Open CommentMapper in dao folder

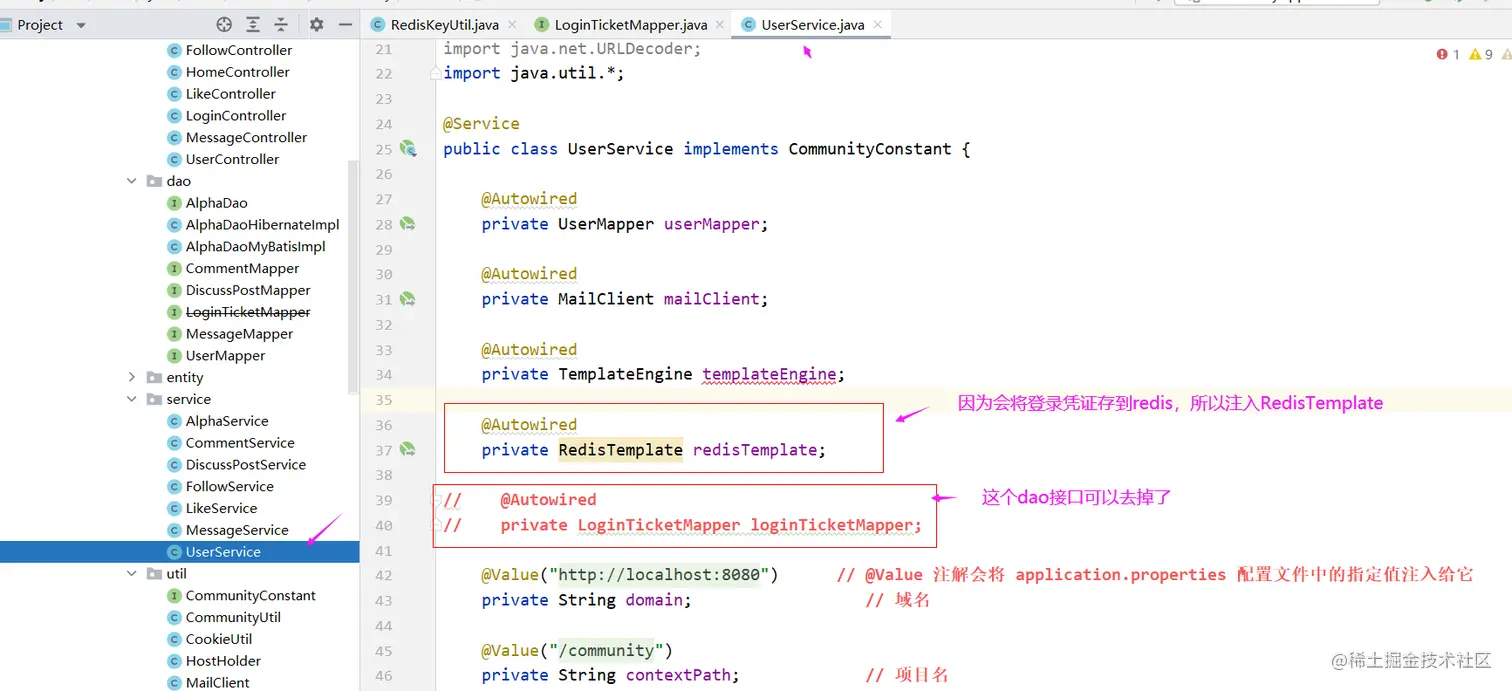tap(242, 268)
